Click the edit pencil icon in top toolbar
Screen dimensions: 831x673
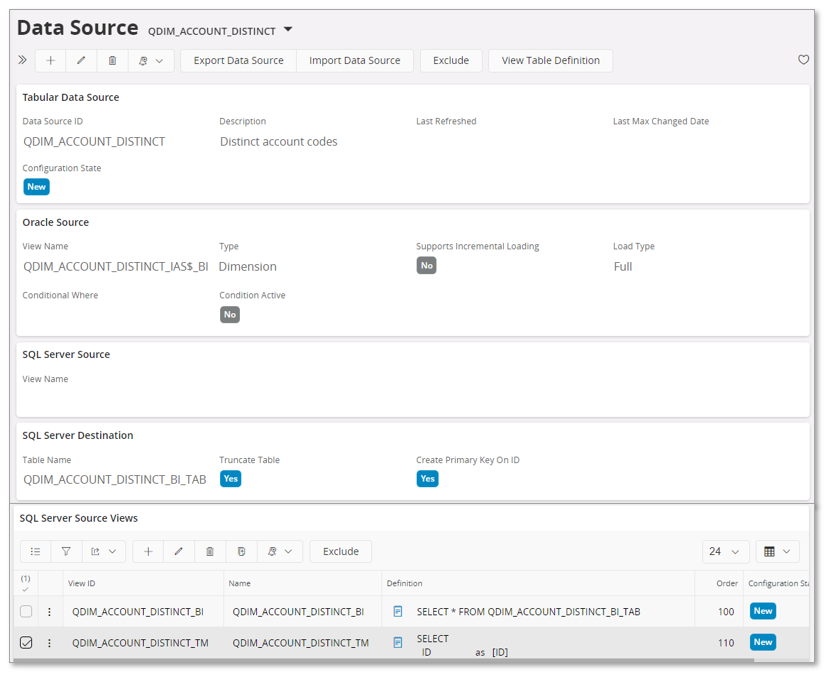point(81,61)
